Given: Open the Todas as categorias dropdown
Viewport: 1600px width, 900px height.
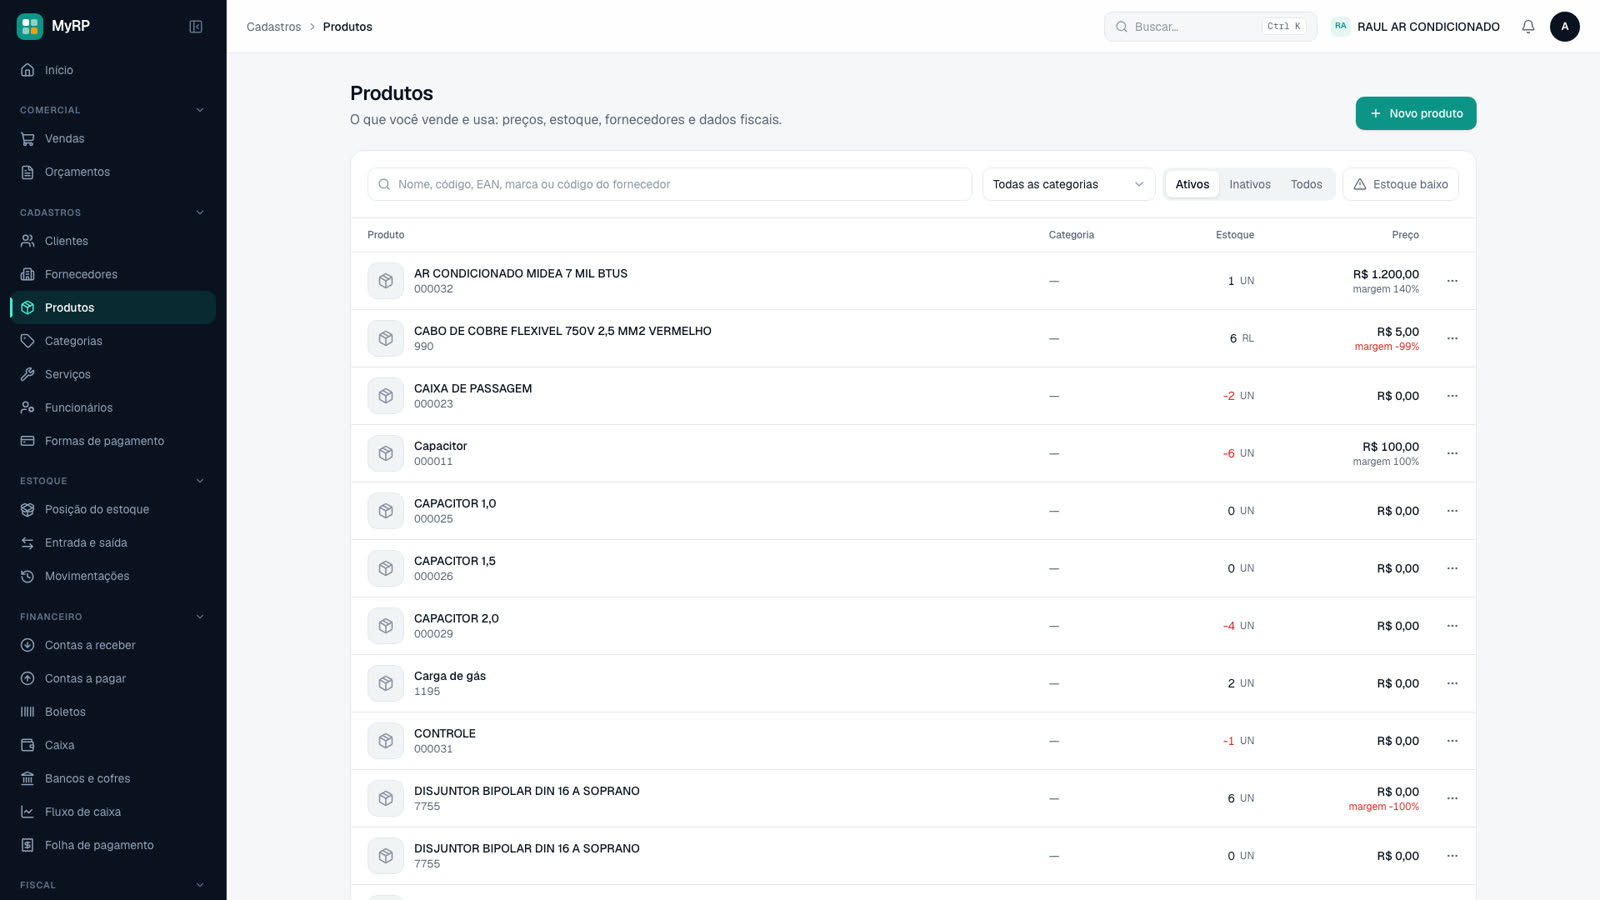Looking at the screenshot, I should (x=1068, y=184).
